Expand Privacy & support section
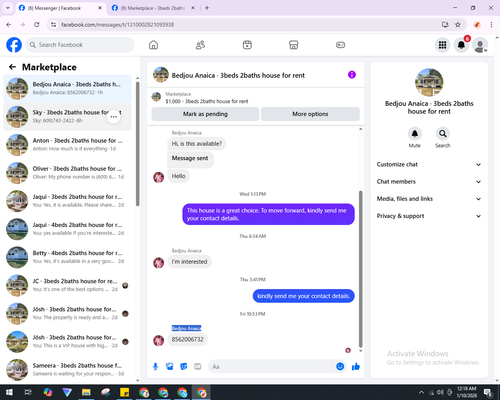 pyautogui.click(x=429, y=216)
